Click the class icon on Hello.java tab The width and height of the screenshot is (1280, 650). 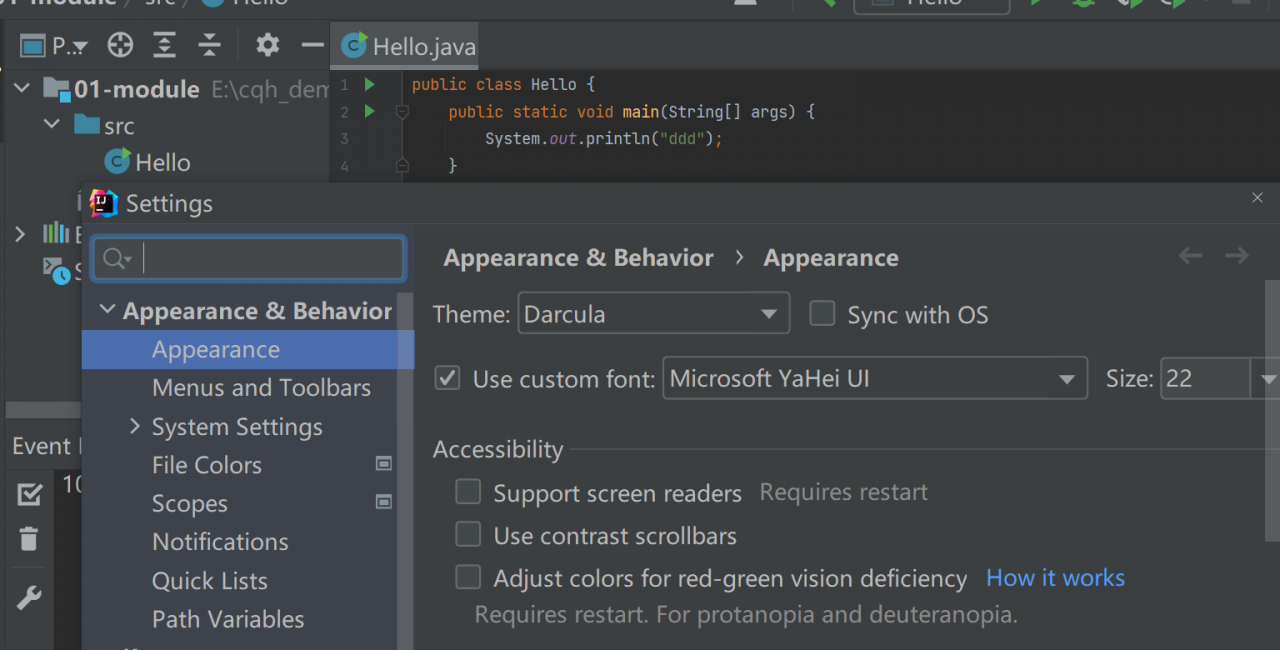tap(354, 45)
